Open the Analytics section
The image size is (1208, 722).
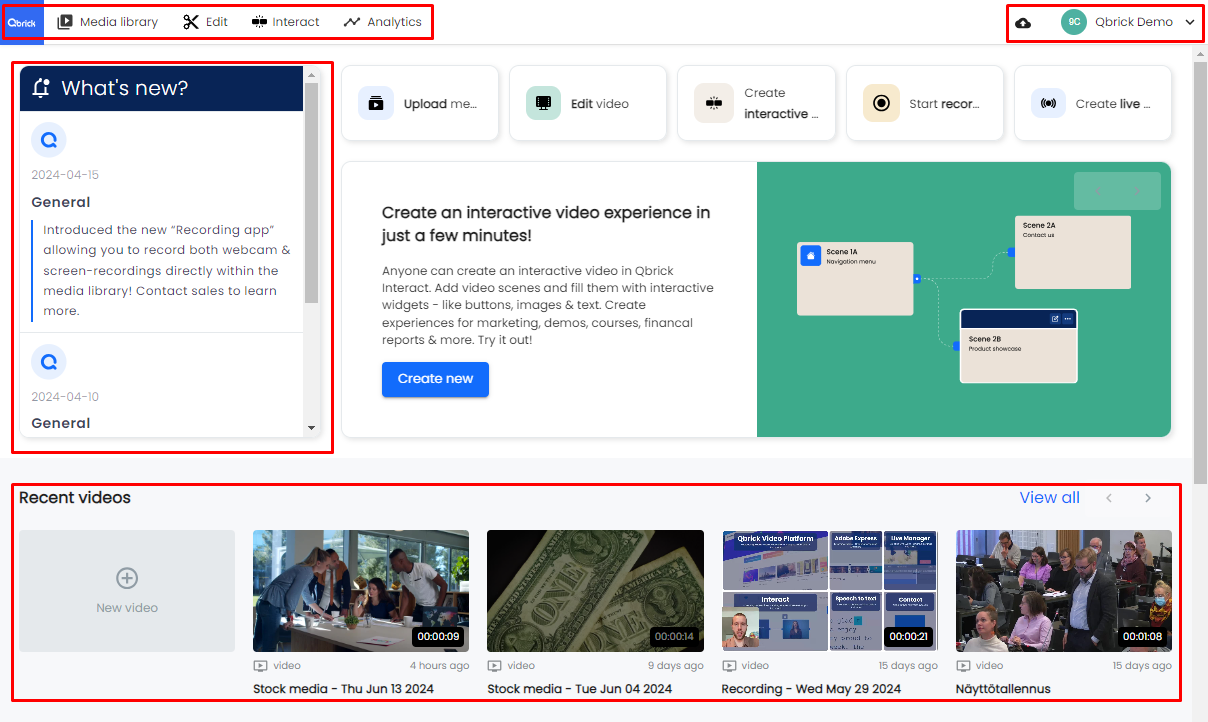pyautogui.click(x=382, y=22)
